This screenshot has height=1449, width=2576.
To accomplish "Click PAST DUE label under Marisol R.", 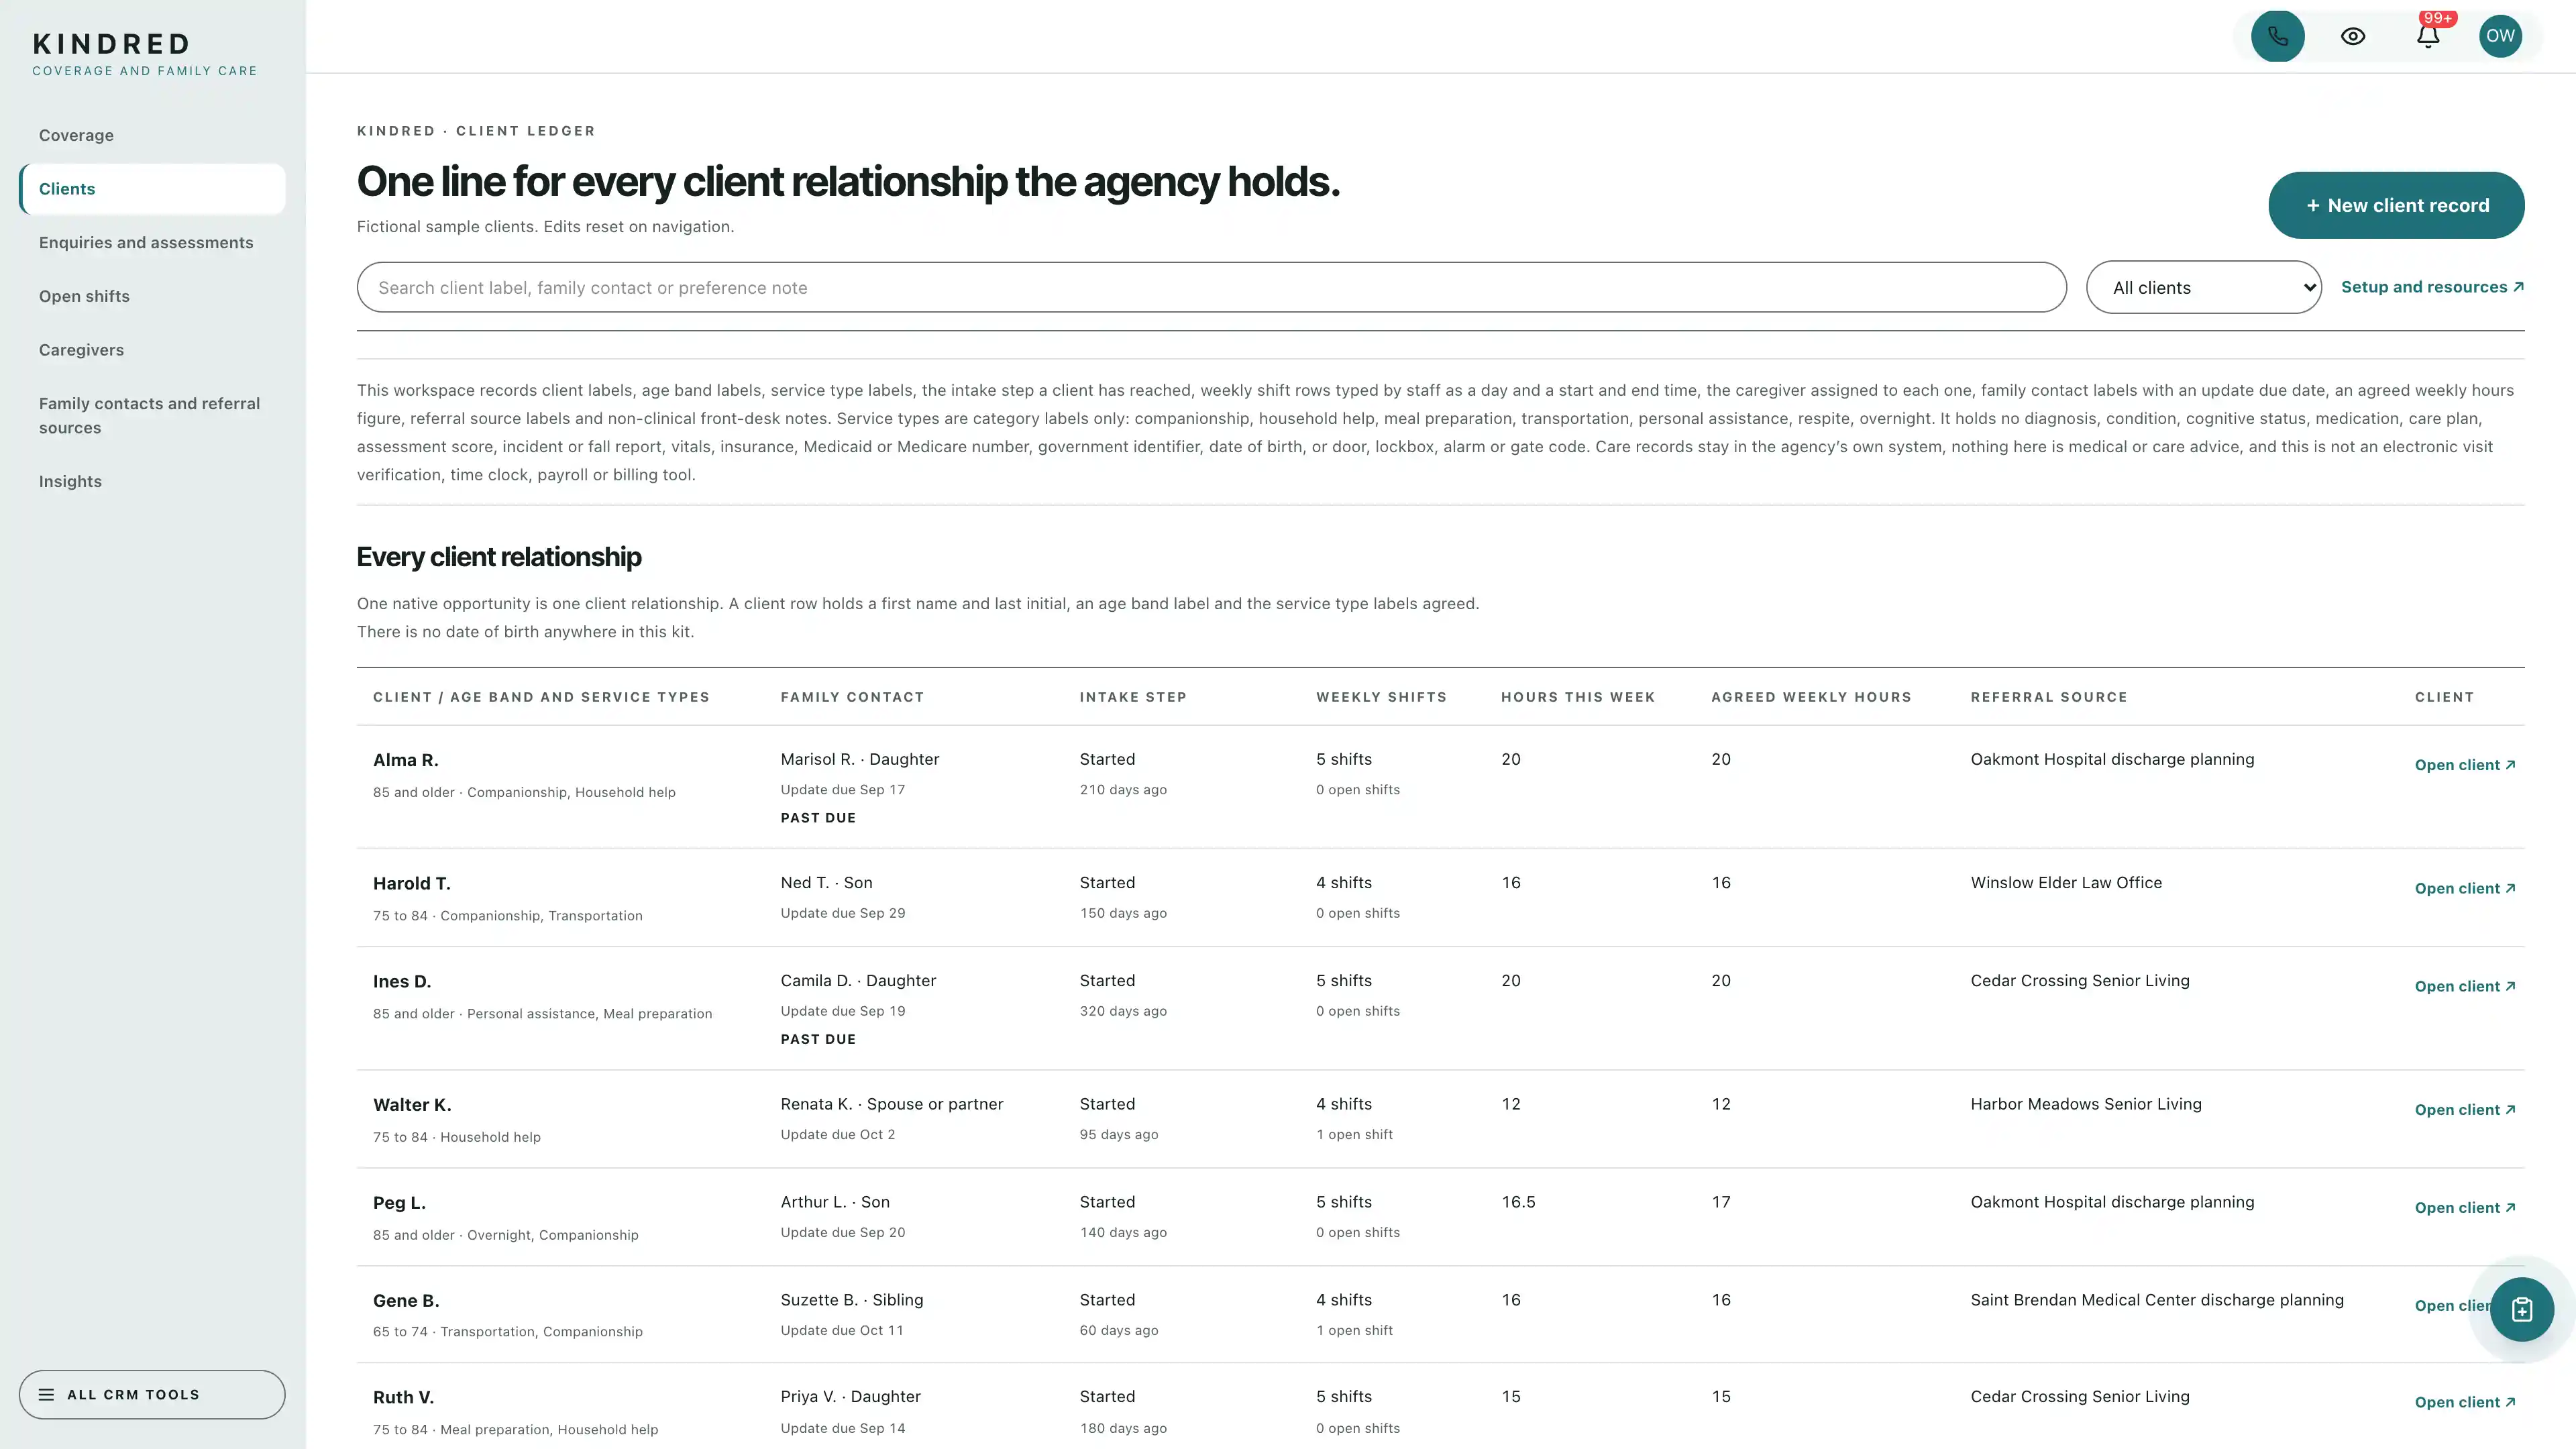I will [x=818, y=818].
